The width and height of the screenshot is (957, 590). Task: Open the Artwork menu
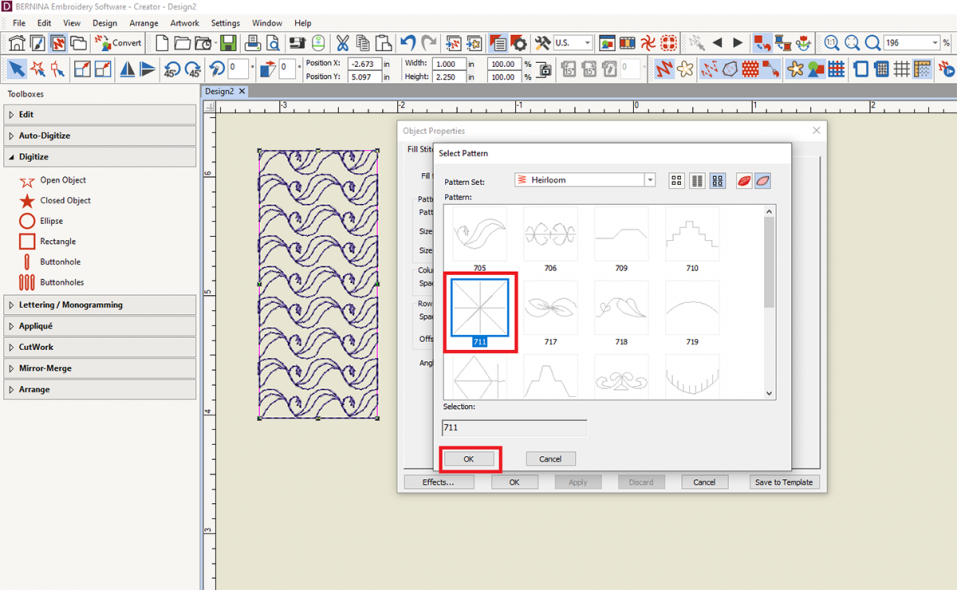pos(184,22)
